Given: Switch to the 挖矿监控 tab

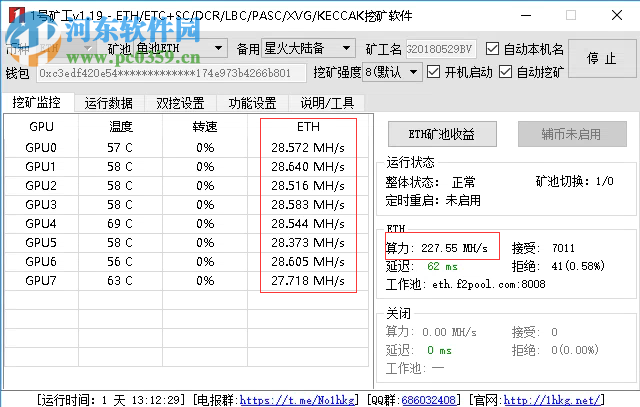Looking at the screenshot, I should [x=37, y=102].
